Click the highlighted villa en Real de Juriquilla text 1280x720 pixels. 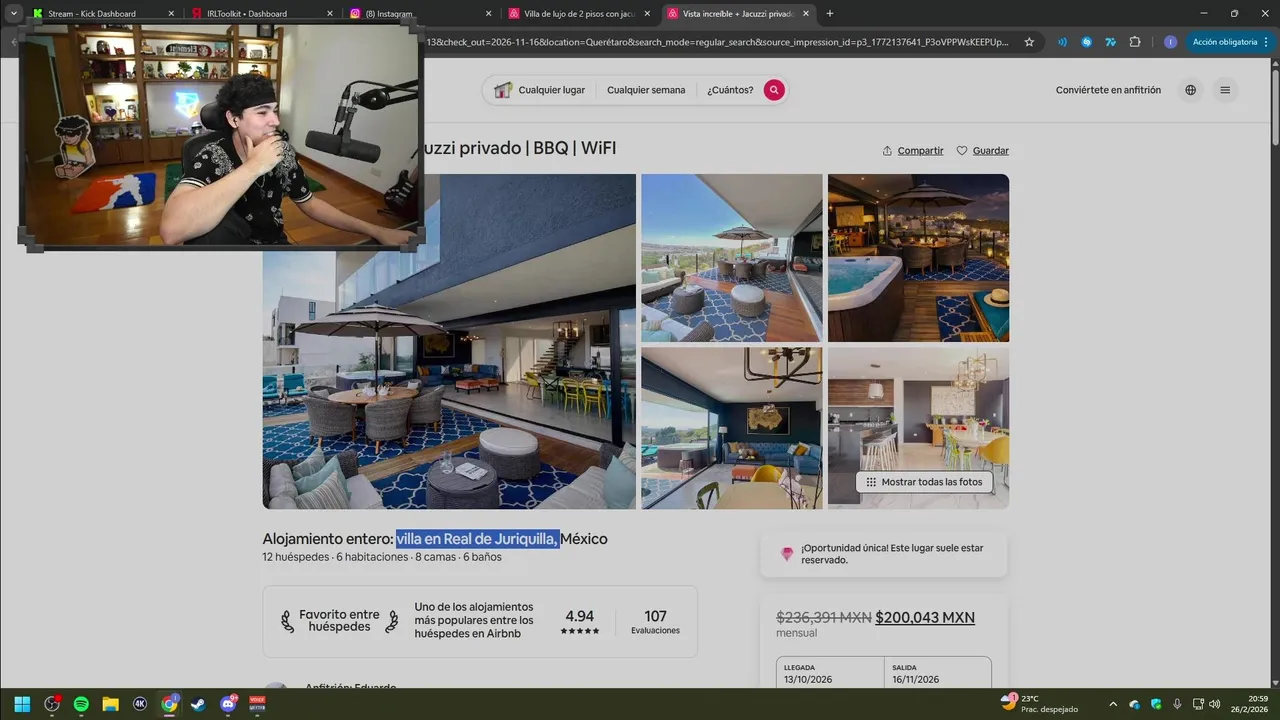[x=477, y=539]
